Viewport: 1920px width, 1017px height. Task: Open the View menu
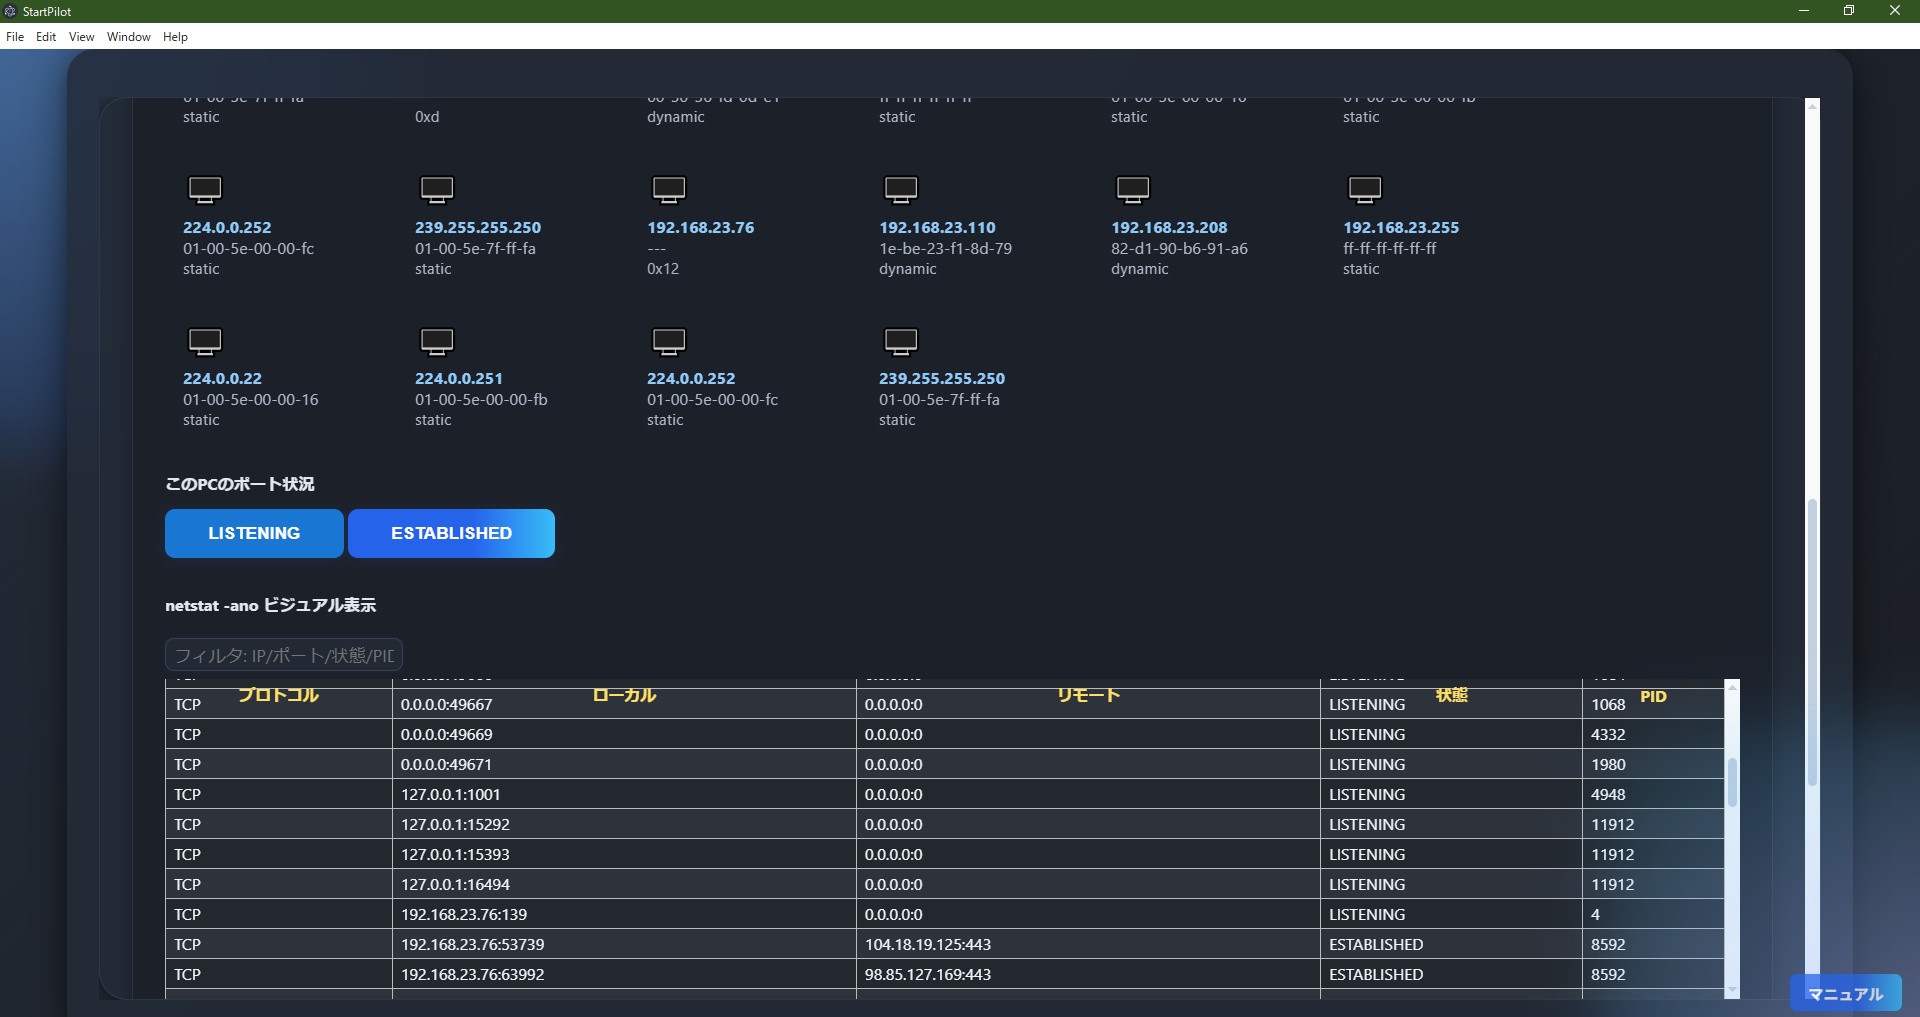(x=80, y=37)
